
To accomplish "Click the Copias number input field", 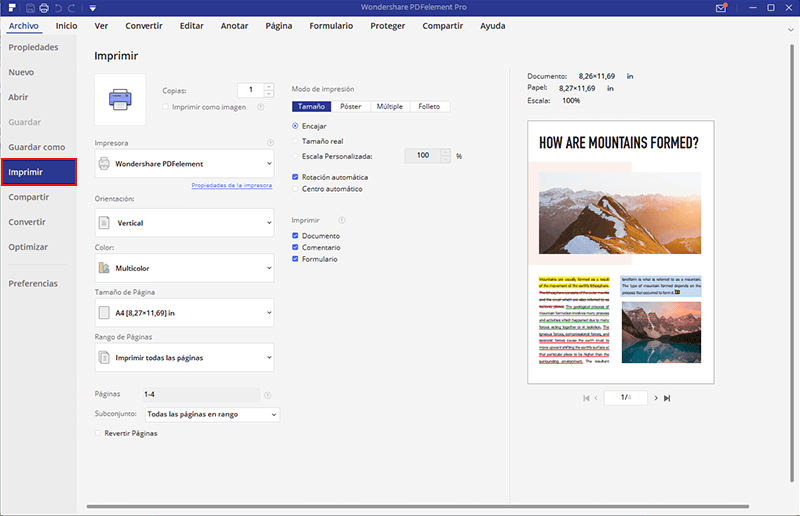I will pyautogui.click(x=251, y=90).
